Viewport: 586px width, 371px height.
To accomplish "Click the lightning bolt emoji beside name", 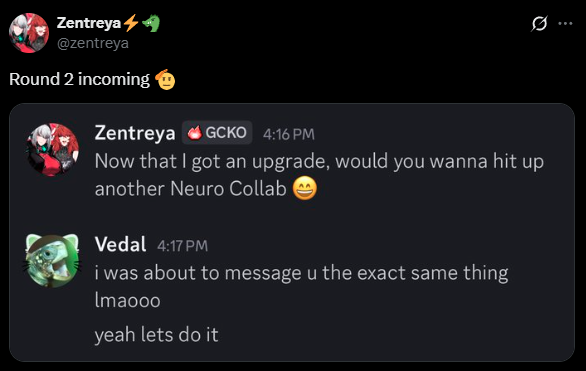I will coord(131,23).
